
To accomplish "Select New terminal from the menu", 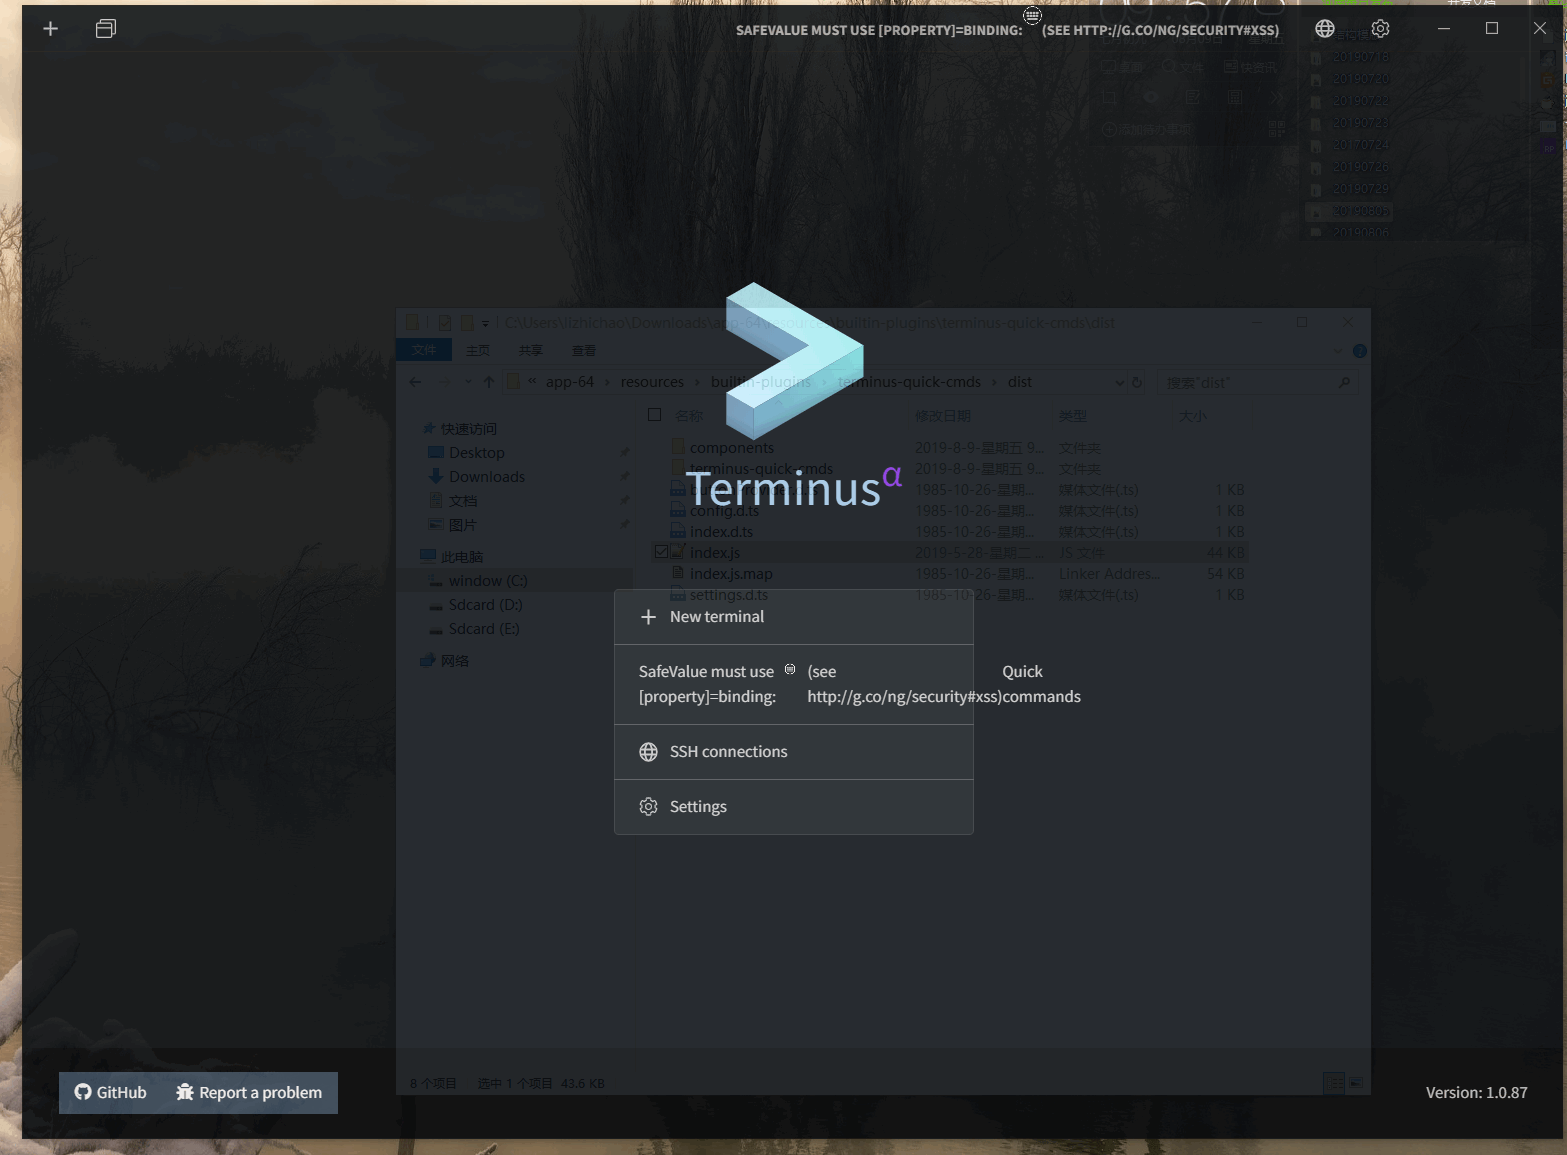I will (715, 616).
